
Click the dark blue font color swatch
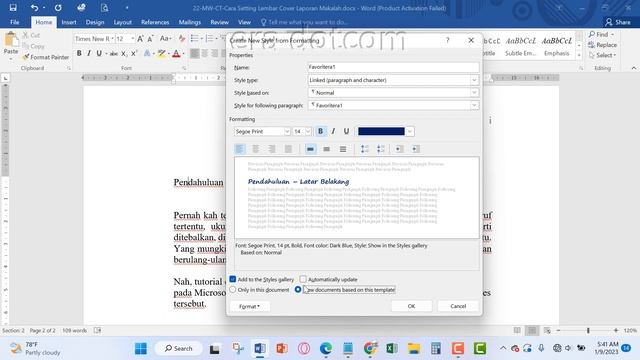(381, 131)
